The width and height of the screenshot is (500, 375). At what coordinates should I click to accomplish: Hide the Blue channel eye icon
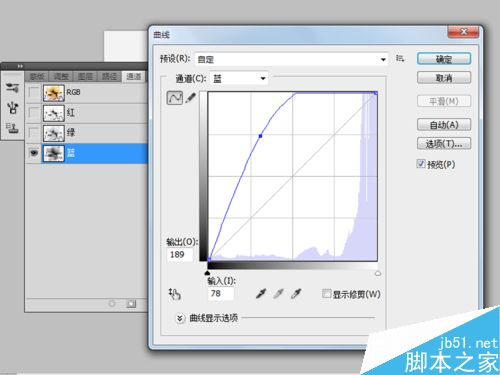pyautogui.click(x=34, y=153)
